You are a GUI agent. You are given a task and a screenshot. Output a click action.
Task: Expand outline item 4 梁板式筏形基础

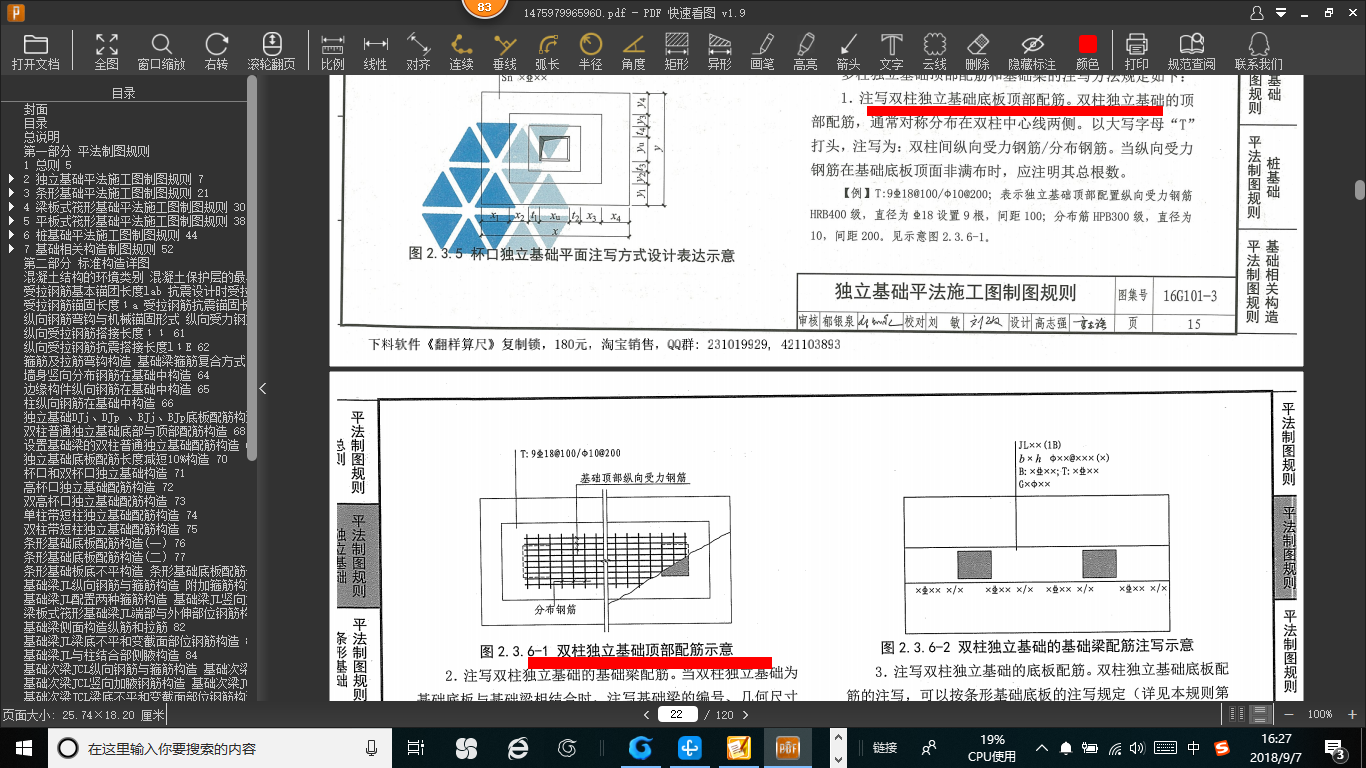10,207
